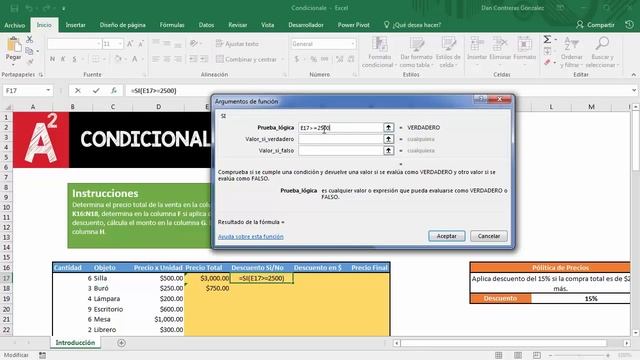Toggle italic K formatting

pyautogui.click(x=63, y=59)
